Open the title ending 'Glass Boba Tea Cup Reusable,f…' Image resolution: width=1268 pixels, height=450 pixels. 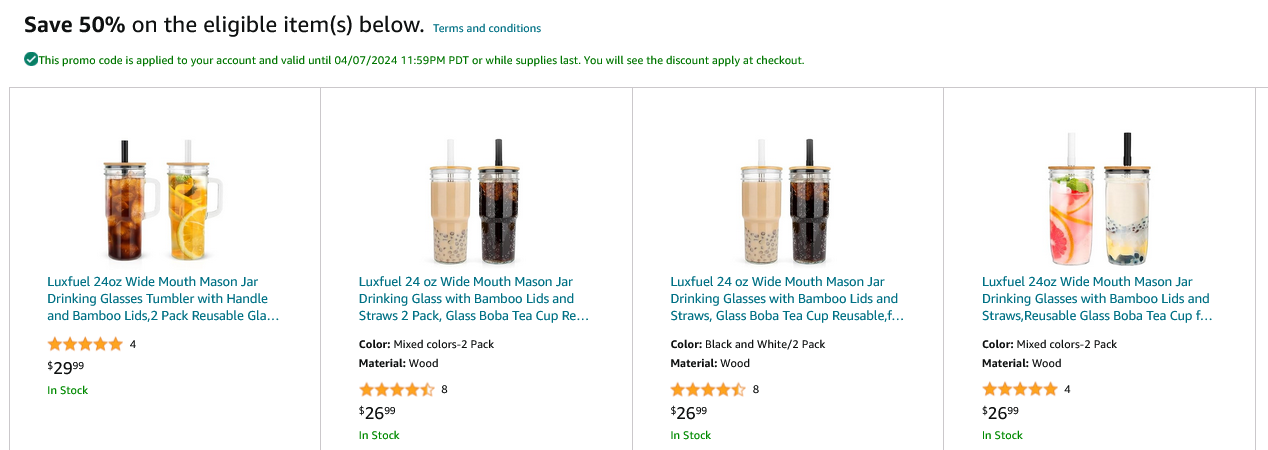tap(786, 299)
